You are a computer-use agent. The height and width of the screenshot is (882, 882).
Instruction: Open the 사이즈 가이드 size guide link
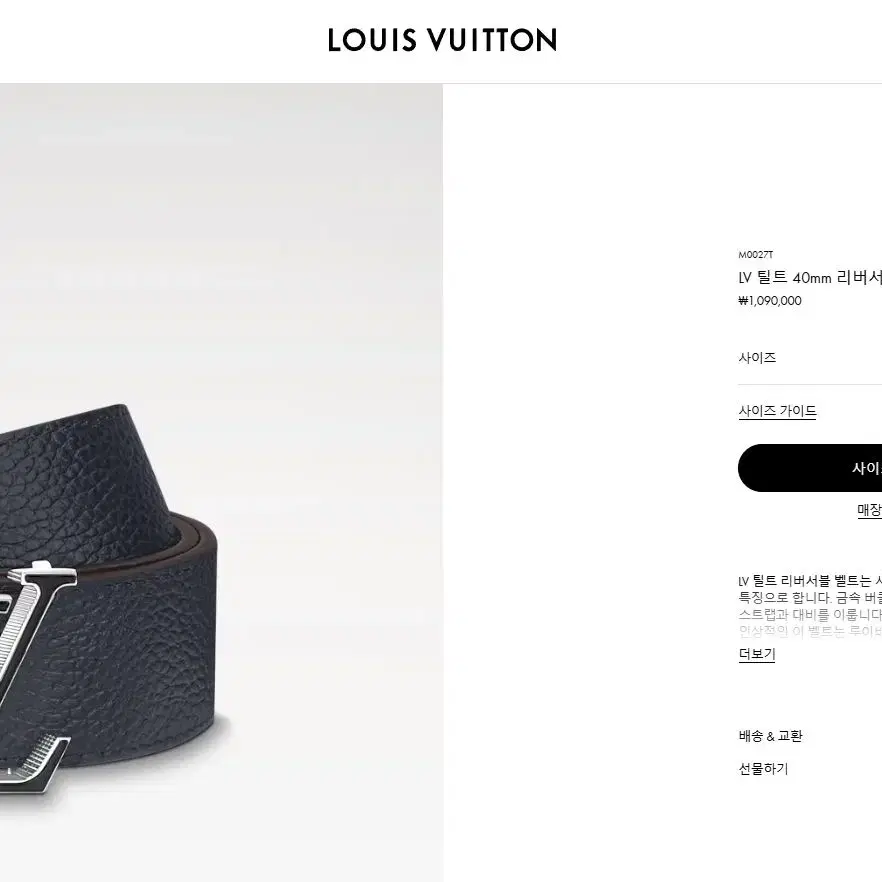click(x=777, y=411)
